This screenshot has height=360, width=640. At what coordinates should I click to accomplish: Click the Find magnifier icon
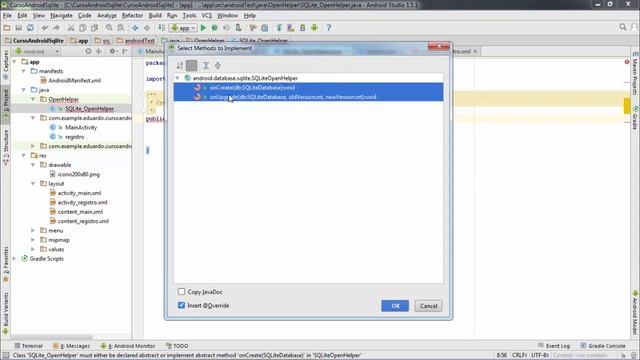(x=109, y=28)
